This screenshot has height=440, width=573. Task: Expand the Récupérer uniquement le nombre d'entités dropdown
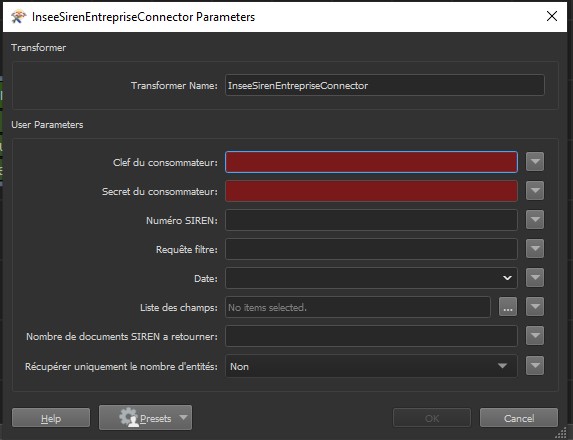[x=502, y=366]
